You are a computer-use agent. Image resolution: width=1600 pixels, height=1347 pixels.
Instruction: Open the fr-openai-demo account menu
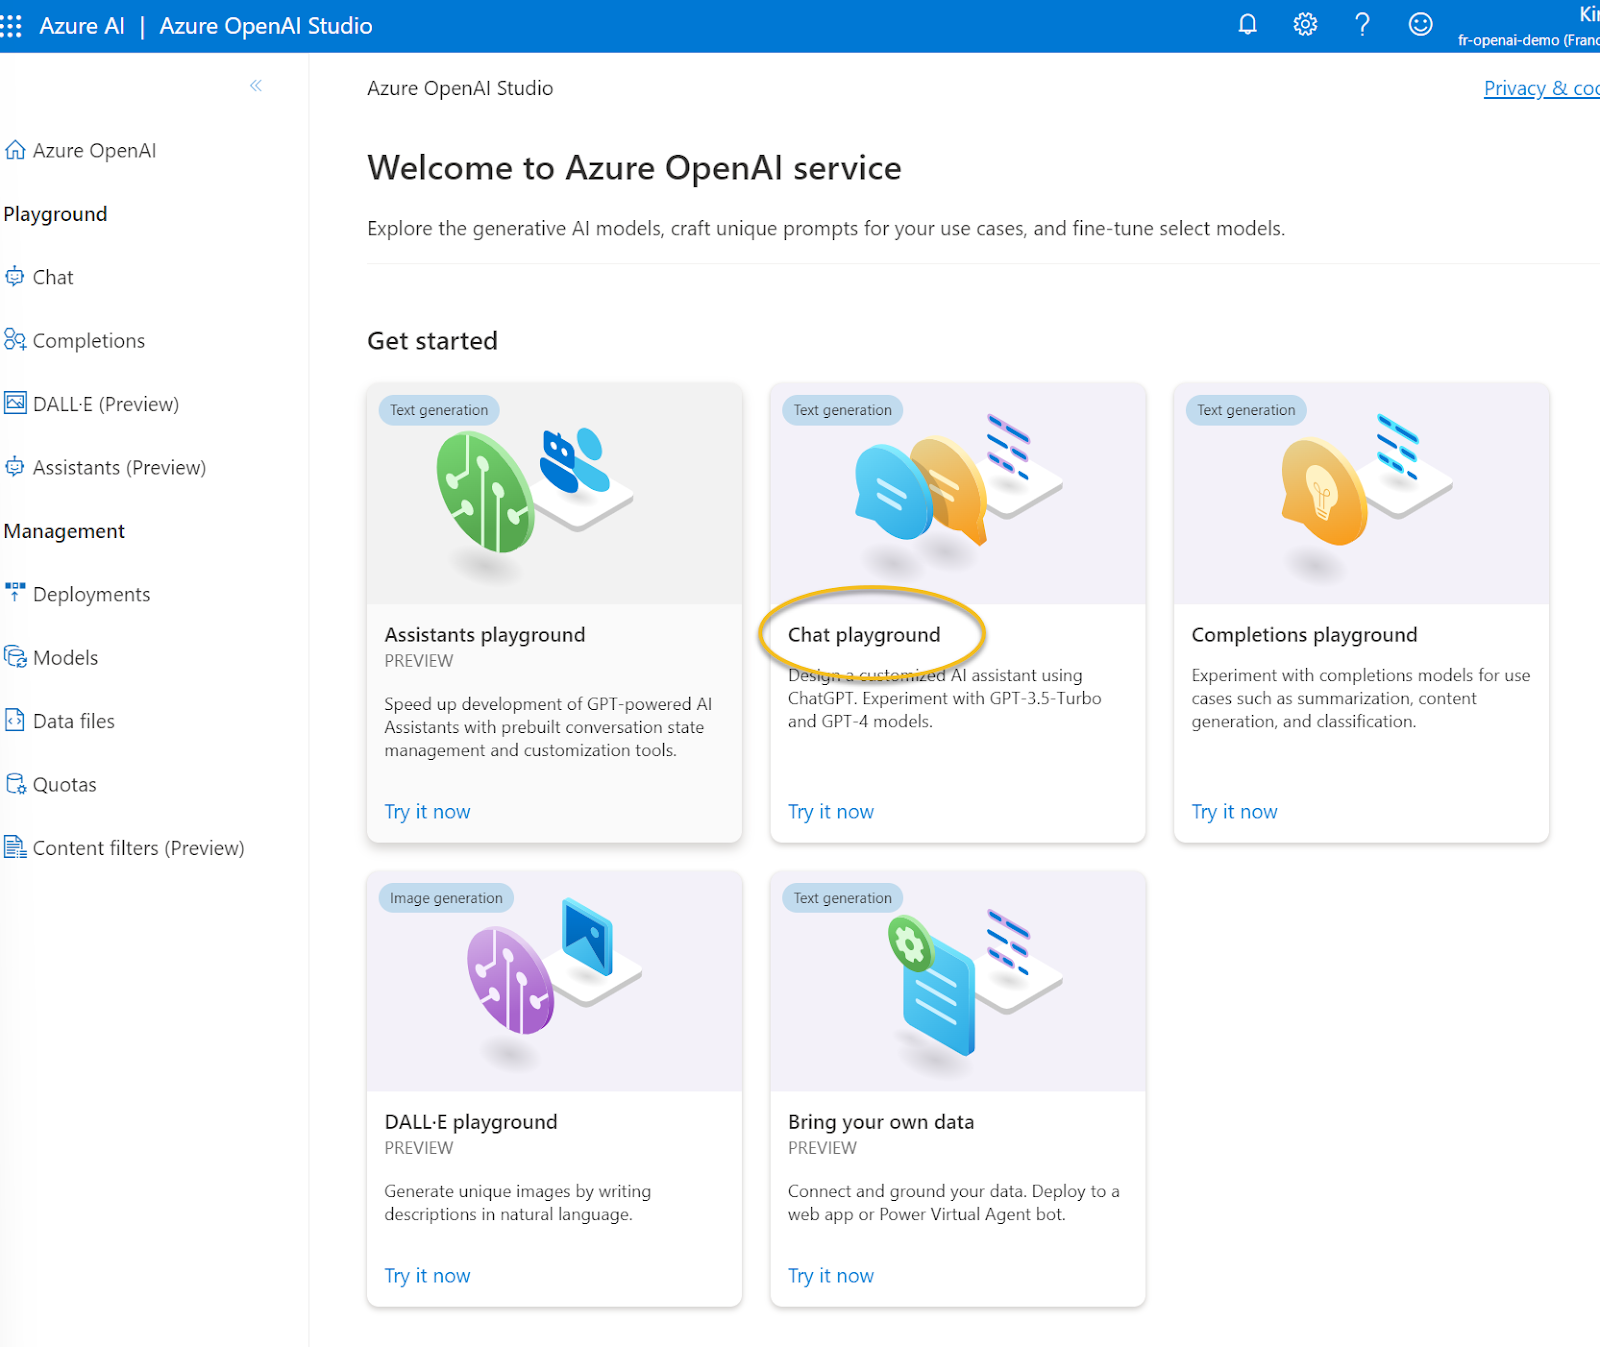click(1528, 27)
